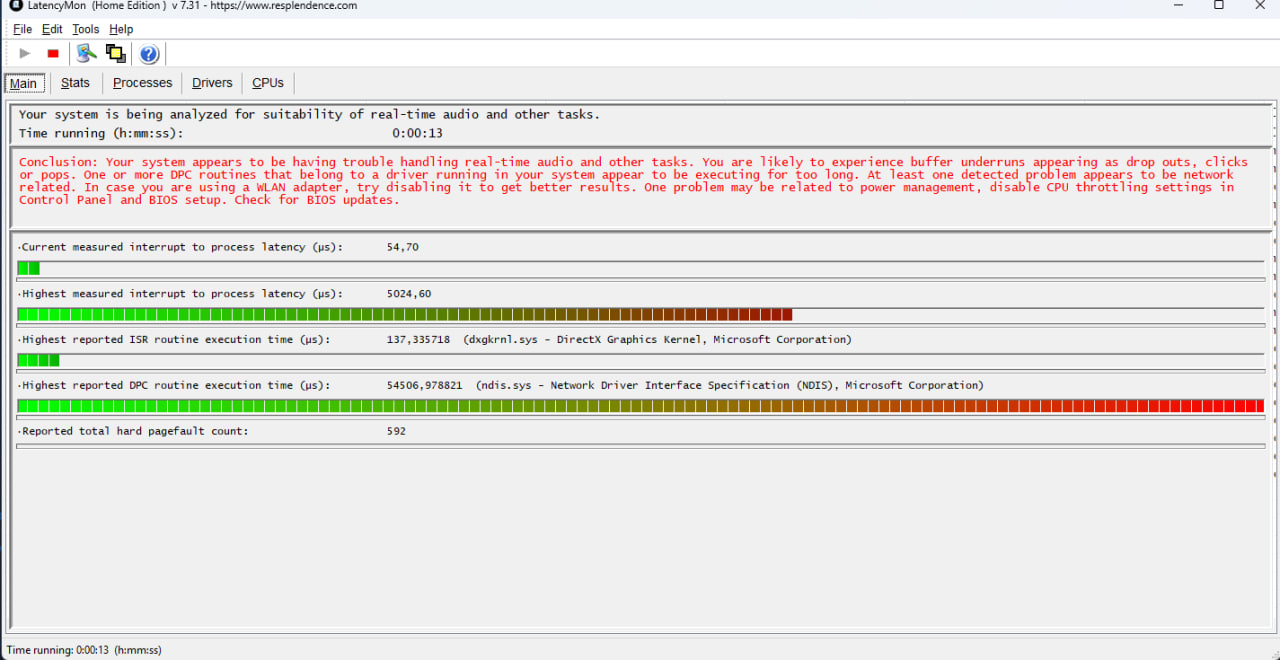Click the current latency value 54,70
Viewport: 1280px width, 660px height.
pos(403,247)
